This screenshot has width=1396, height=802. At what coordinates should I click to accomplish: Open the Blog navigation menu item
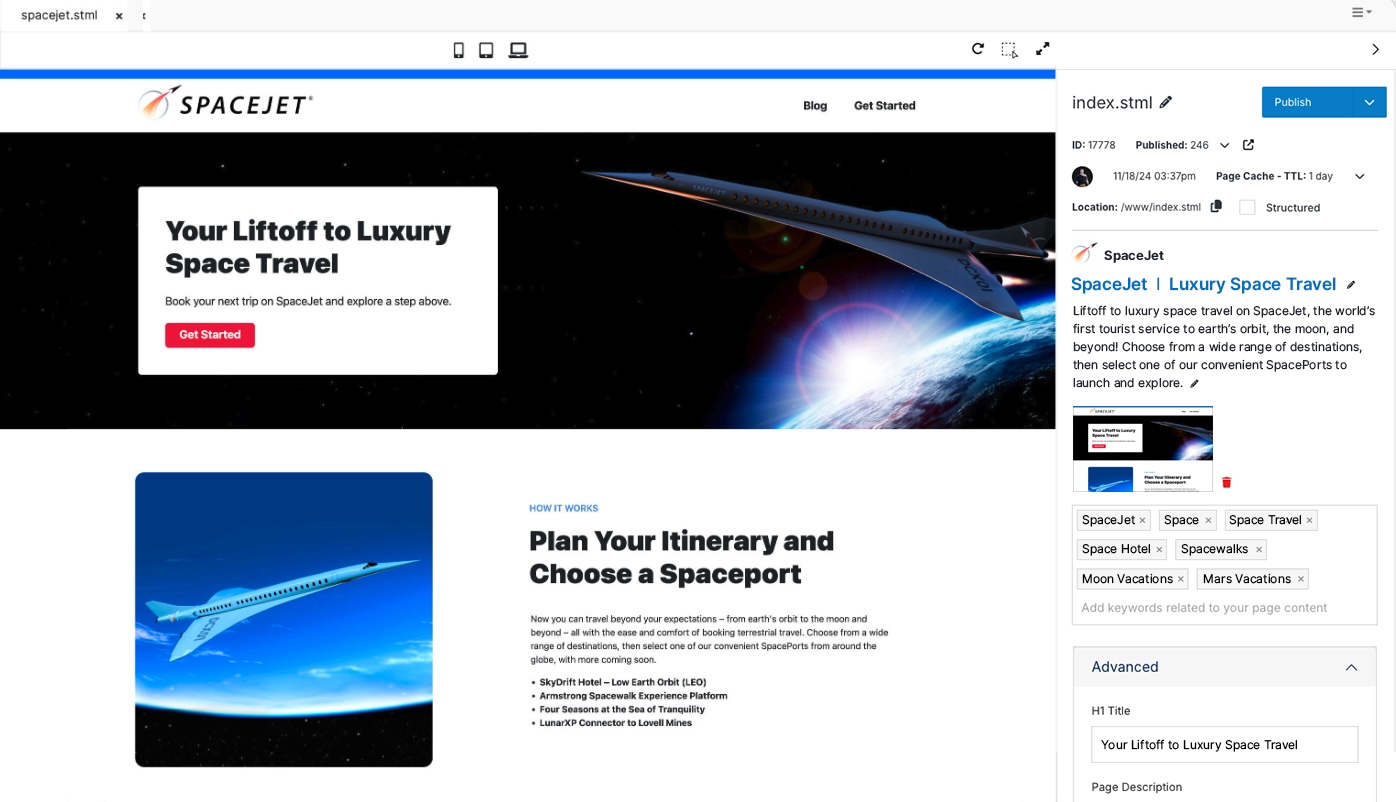(x=815, y=105)
